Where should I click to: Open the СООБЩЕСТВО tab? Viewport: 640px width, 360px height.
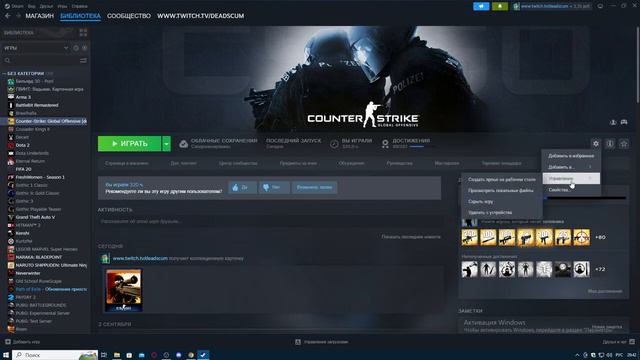(129, 16)
